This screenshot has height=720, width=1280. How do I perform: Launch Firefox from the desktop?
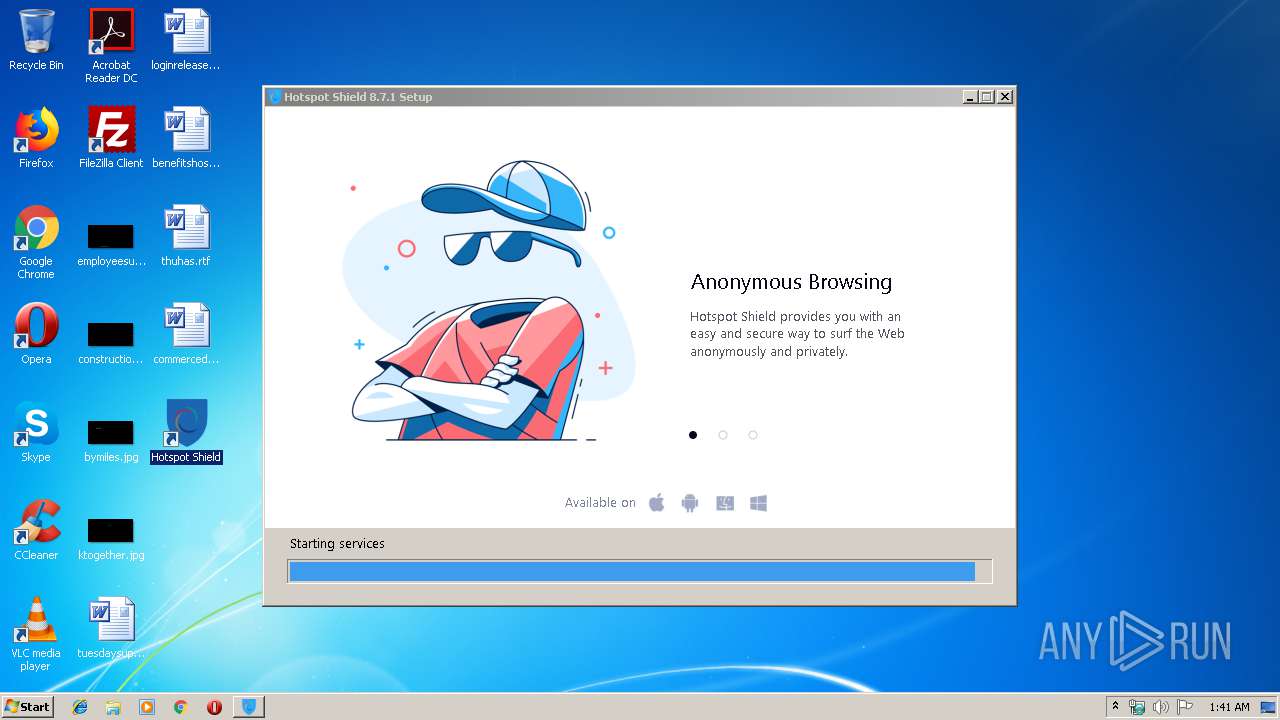click(x=36, y=138)
